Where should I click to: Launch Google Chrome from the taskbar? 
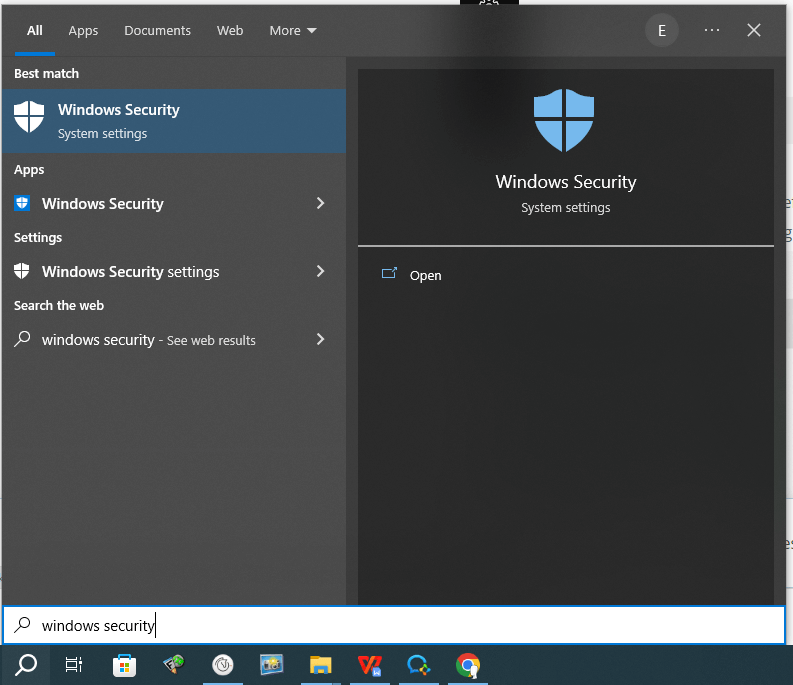pyautogui.click(x=467, y=665)
